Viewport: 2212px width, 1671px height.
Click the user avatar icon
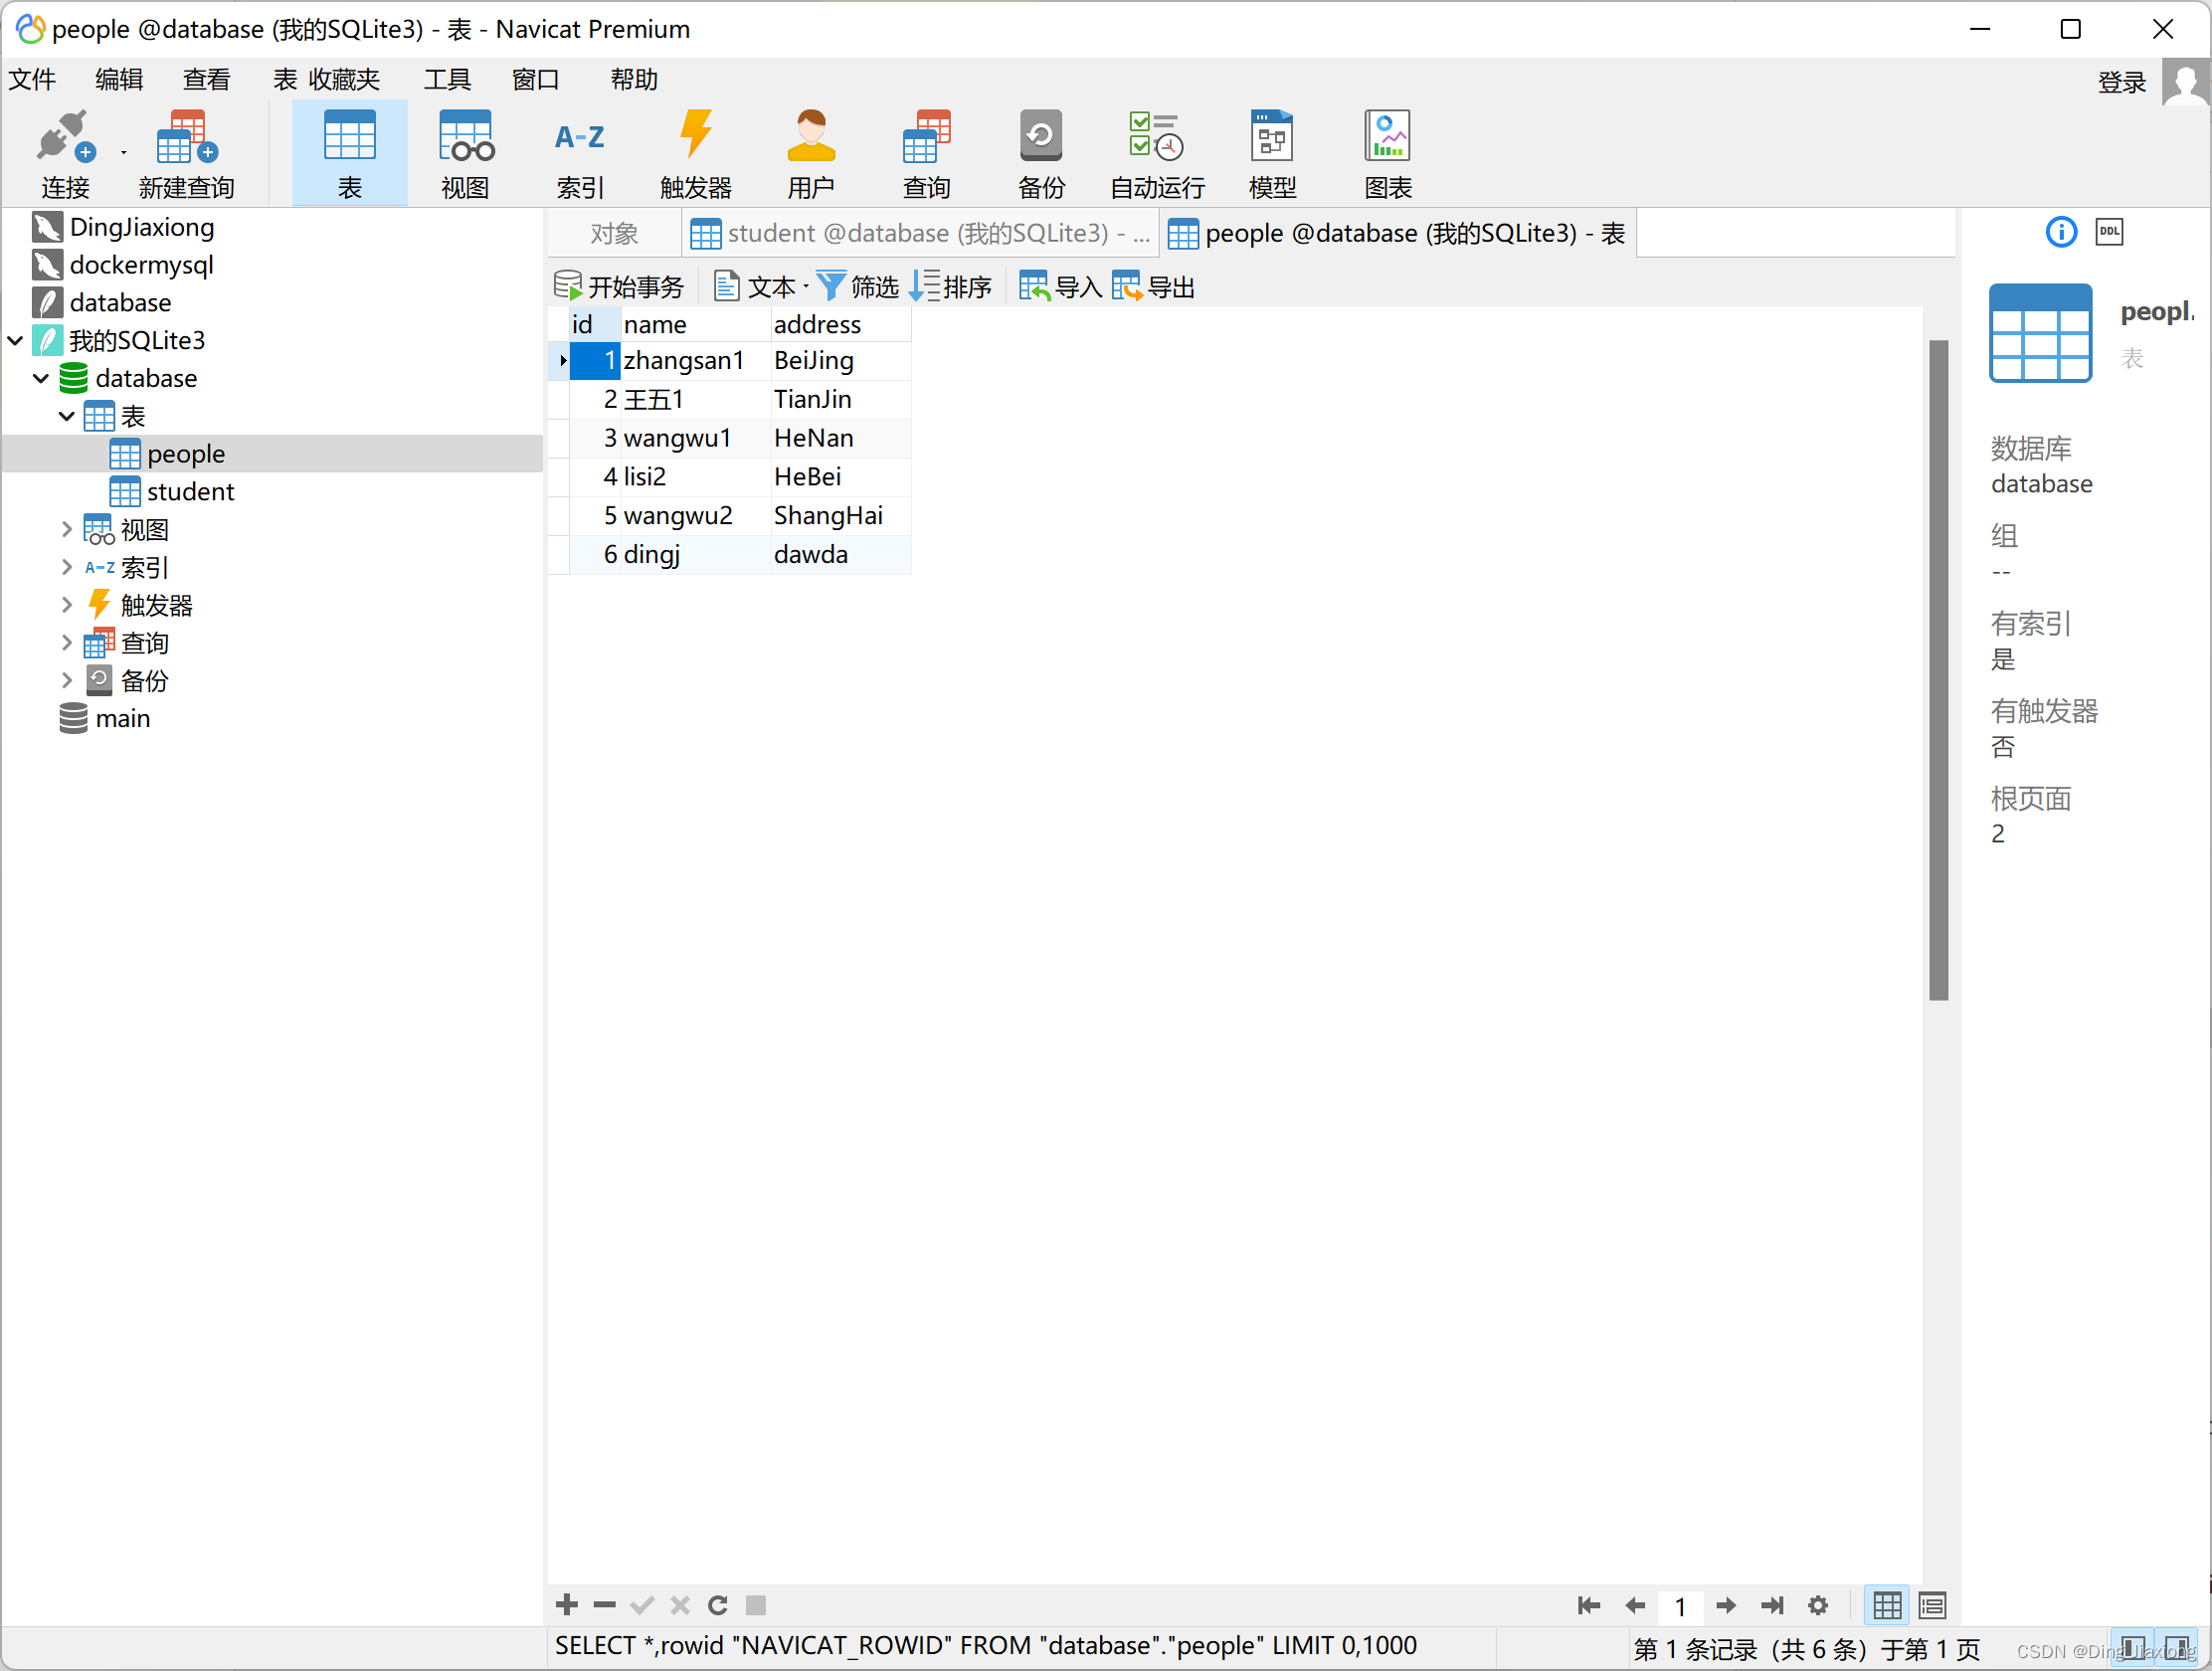tap(2184, 82)
